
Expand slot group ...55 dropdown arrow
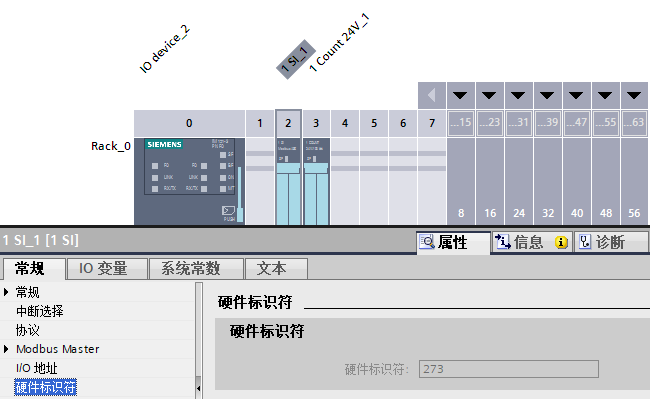[x=606, y=95]
